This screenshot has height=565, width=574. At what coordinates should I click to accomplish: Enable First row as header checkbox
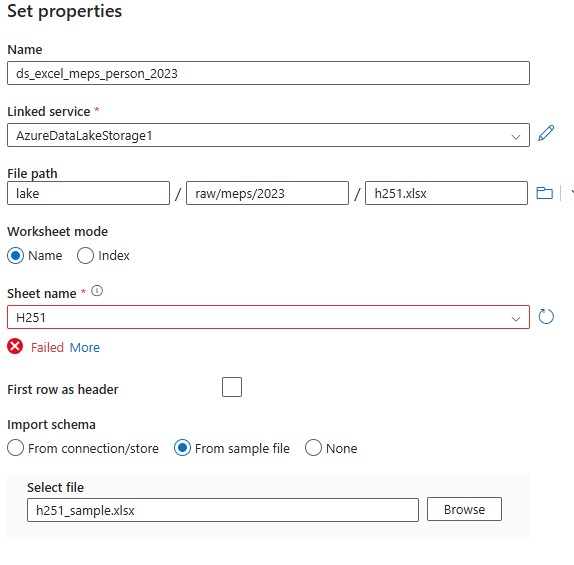232,387
